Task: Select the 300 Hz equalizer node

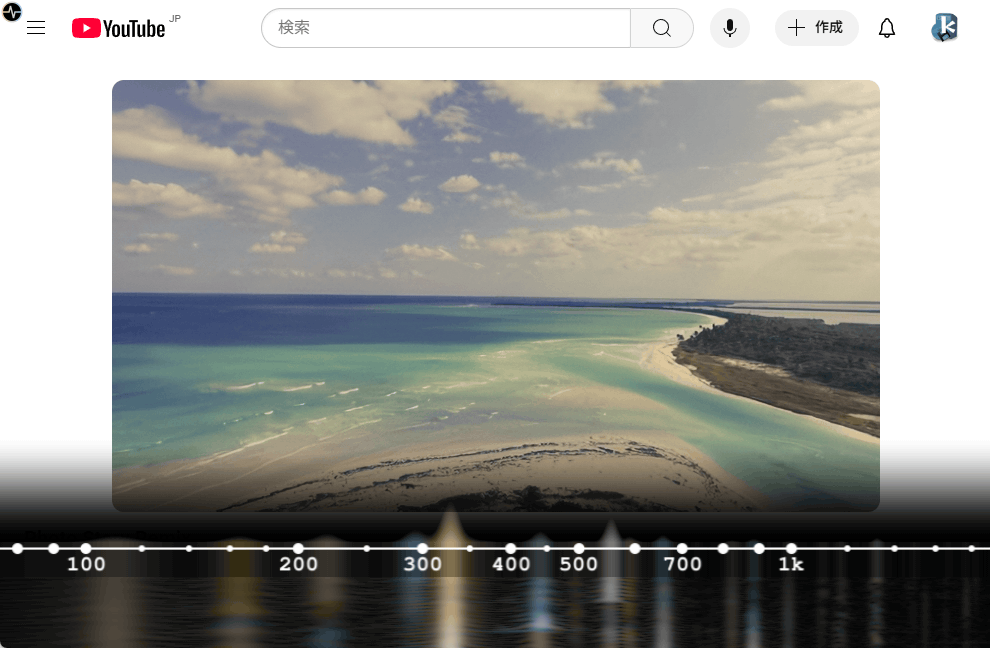Action: (422, 548)
